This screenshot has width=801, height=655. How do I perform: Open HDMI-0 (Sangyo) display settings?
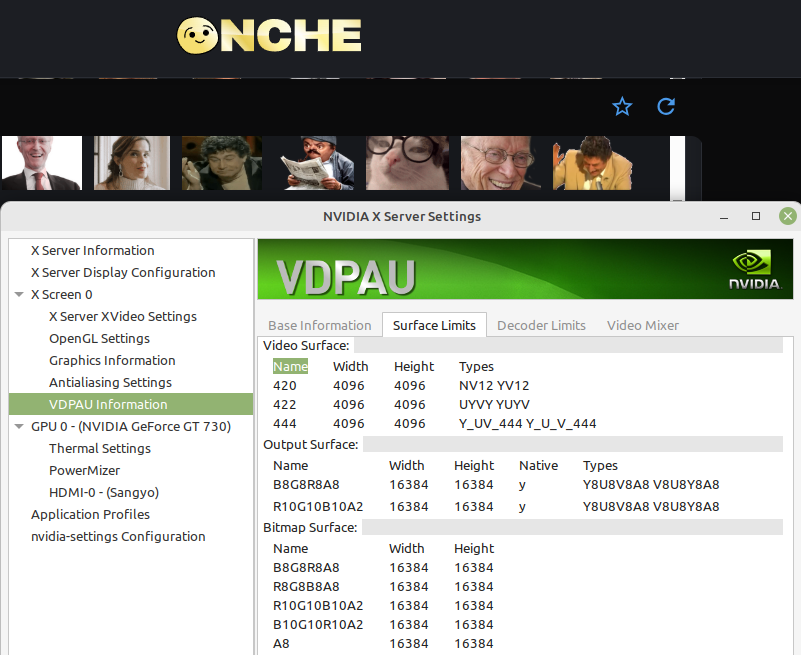click(104, 492)
